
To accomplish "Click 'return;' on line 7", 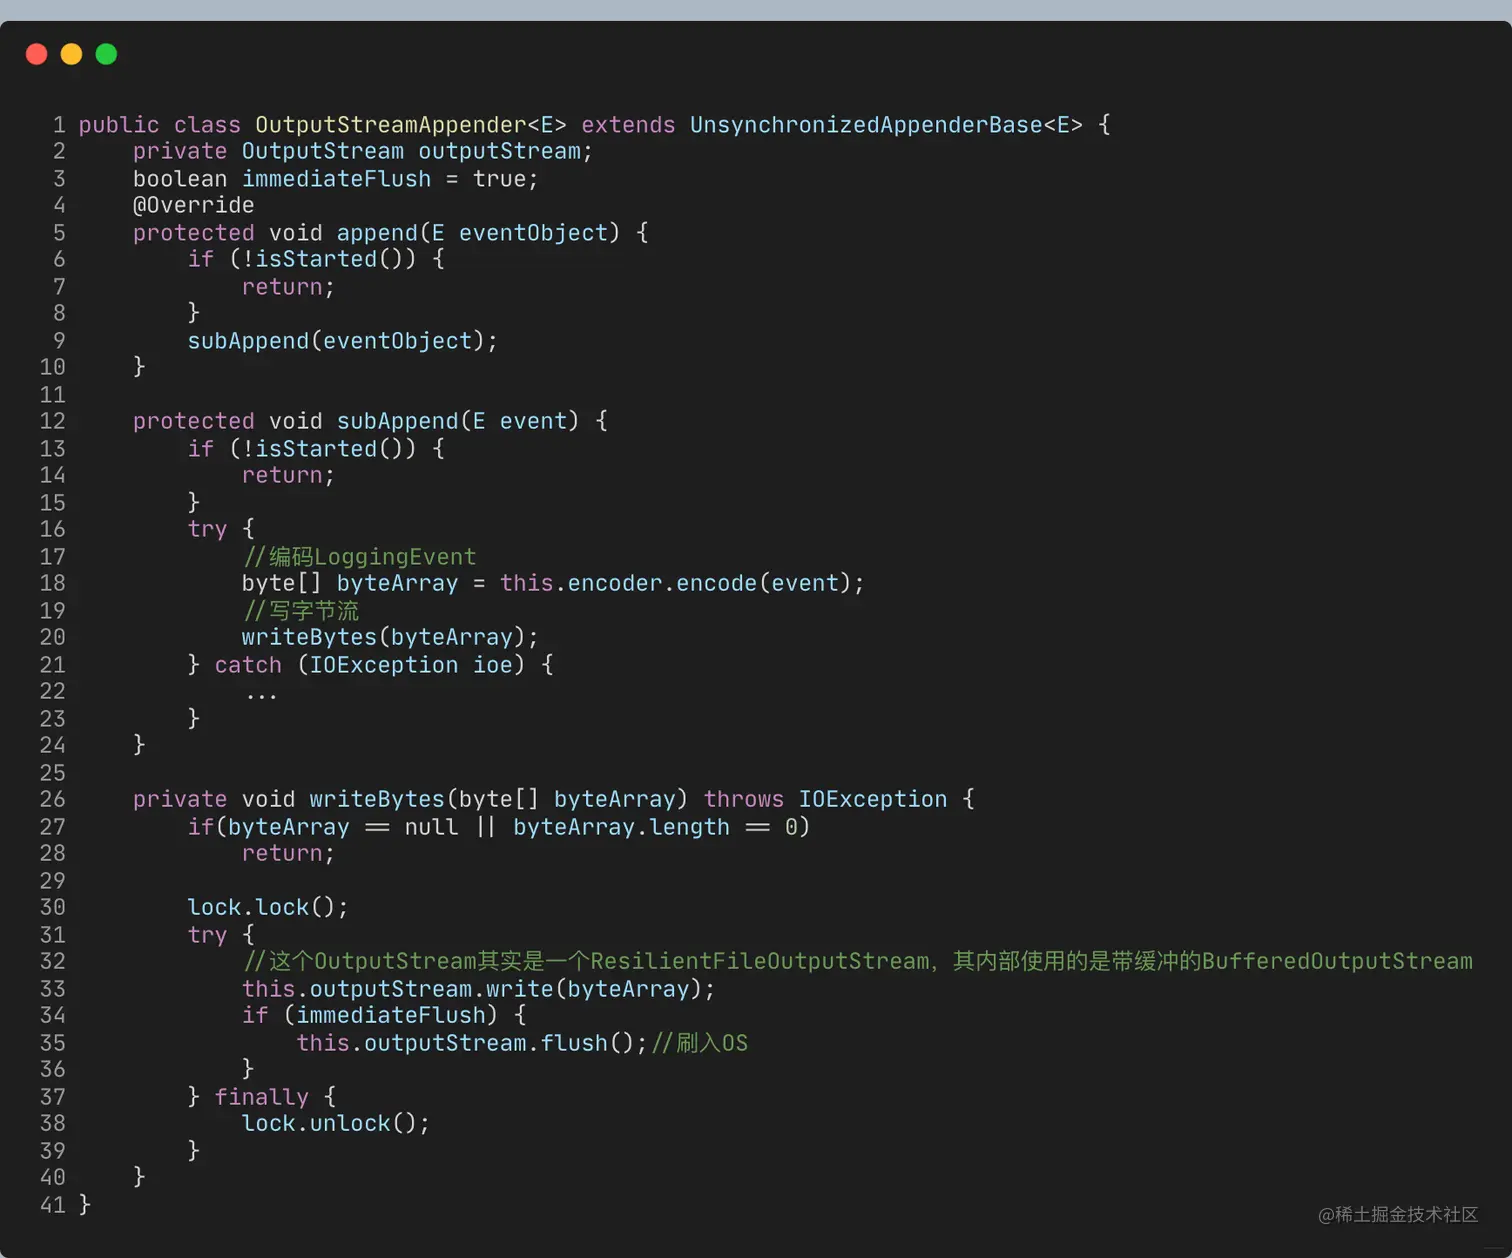I will [288, 287].
